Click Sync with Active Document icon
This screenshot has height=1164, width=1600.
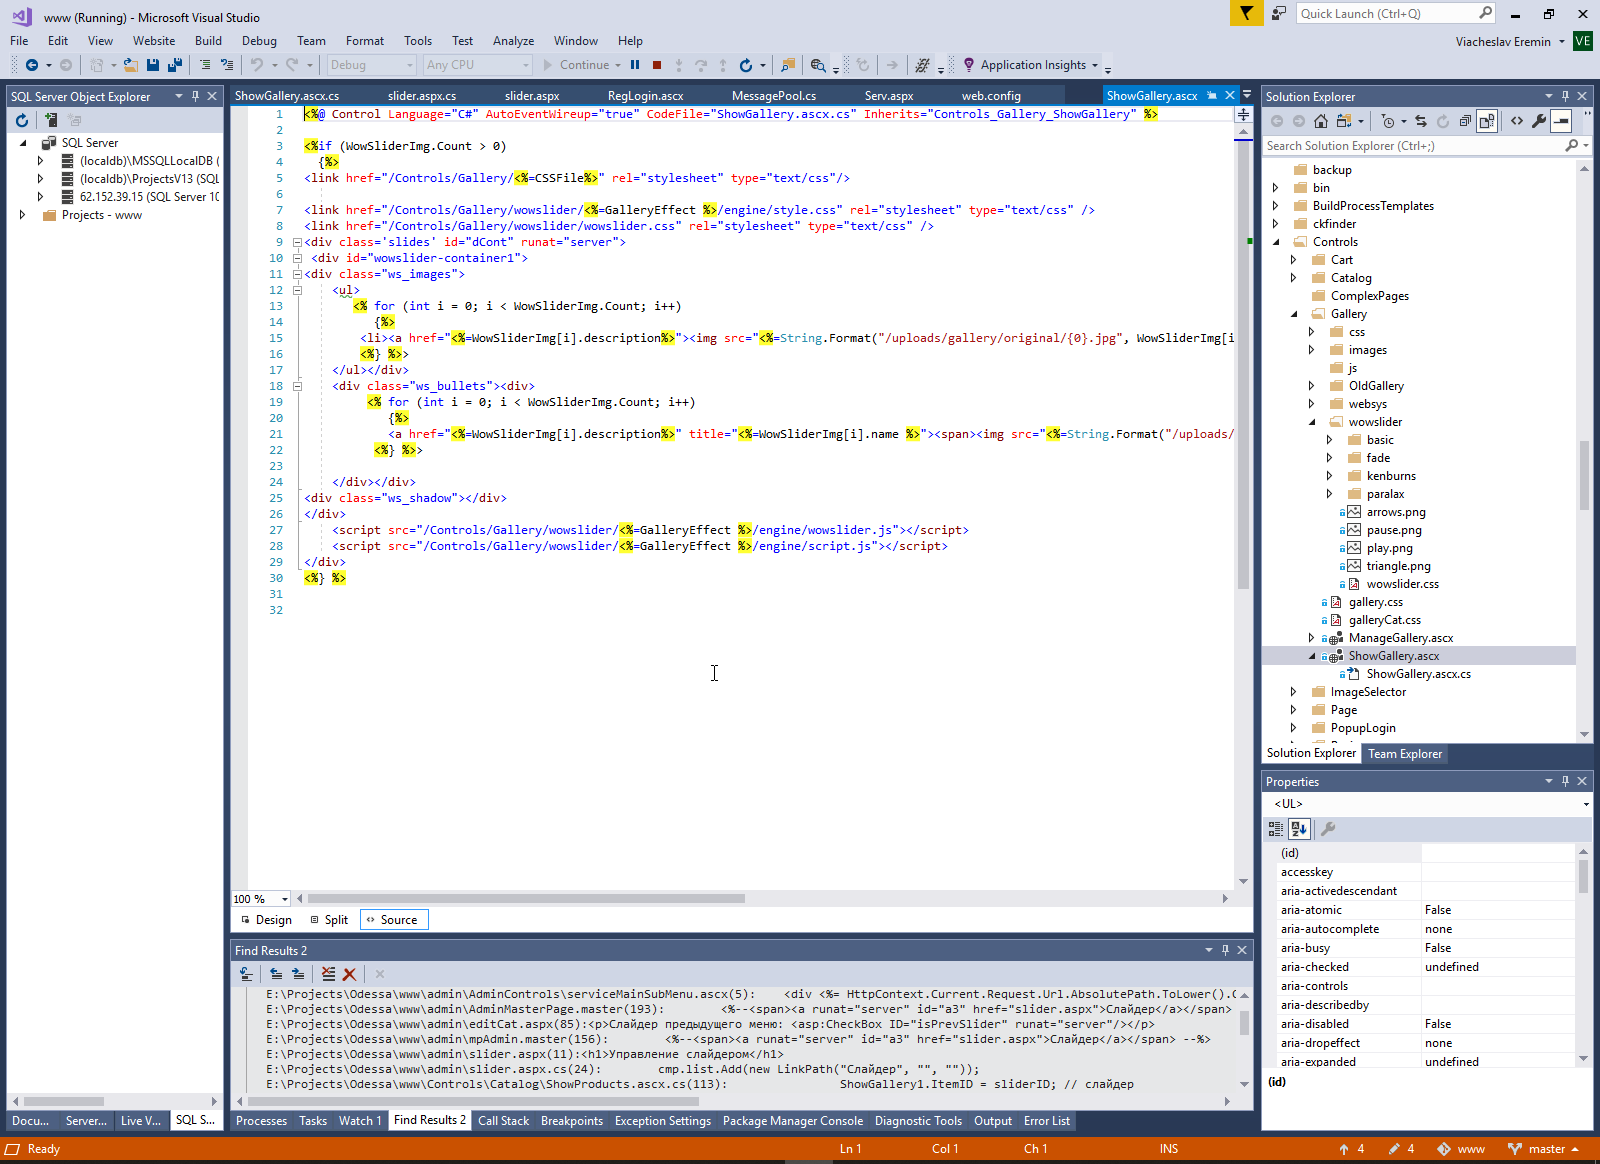coord(1420,121)
